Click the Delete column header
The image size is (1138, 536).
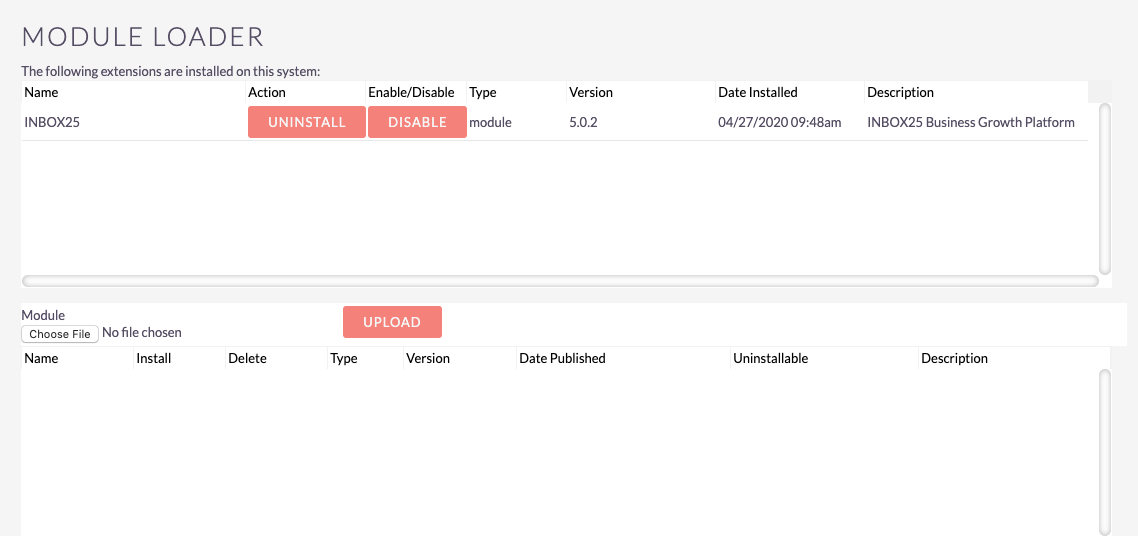click(247, 358)
